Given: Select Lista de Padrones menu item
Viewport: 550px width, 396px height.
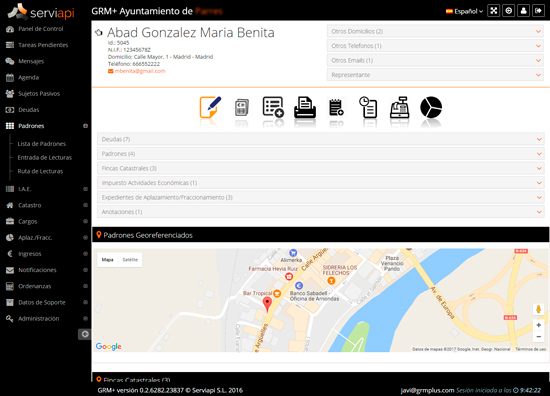Looking at the screenshot, I should pyautogui.click(x=42, y=144).
